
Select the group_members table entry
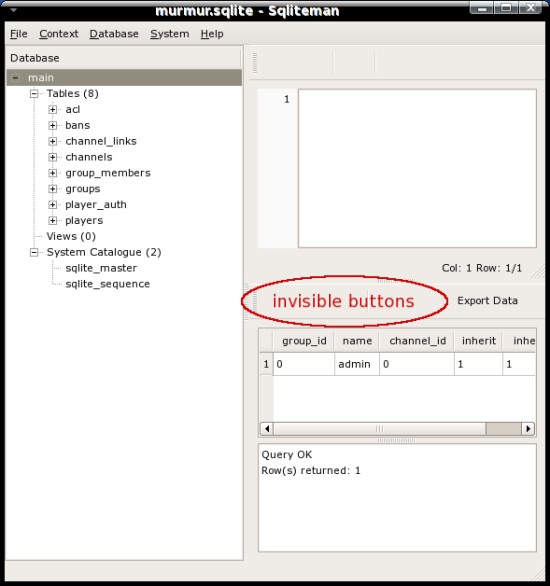108,173
